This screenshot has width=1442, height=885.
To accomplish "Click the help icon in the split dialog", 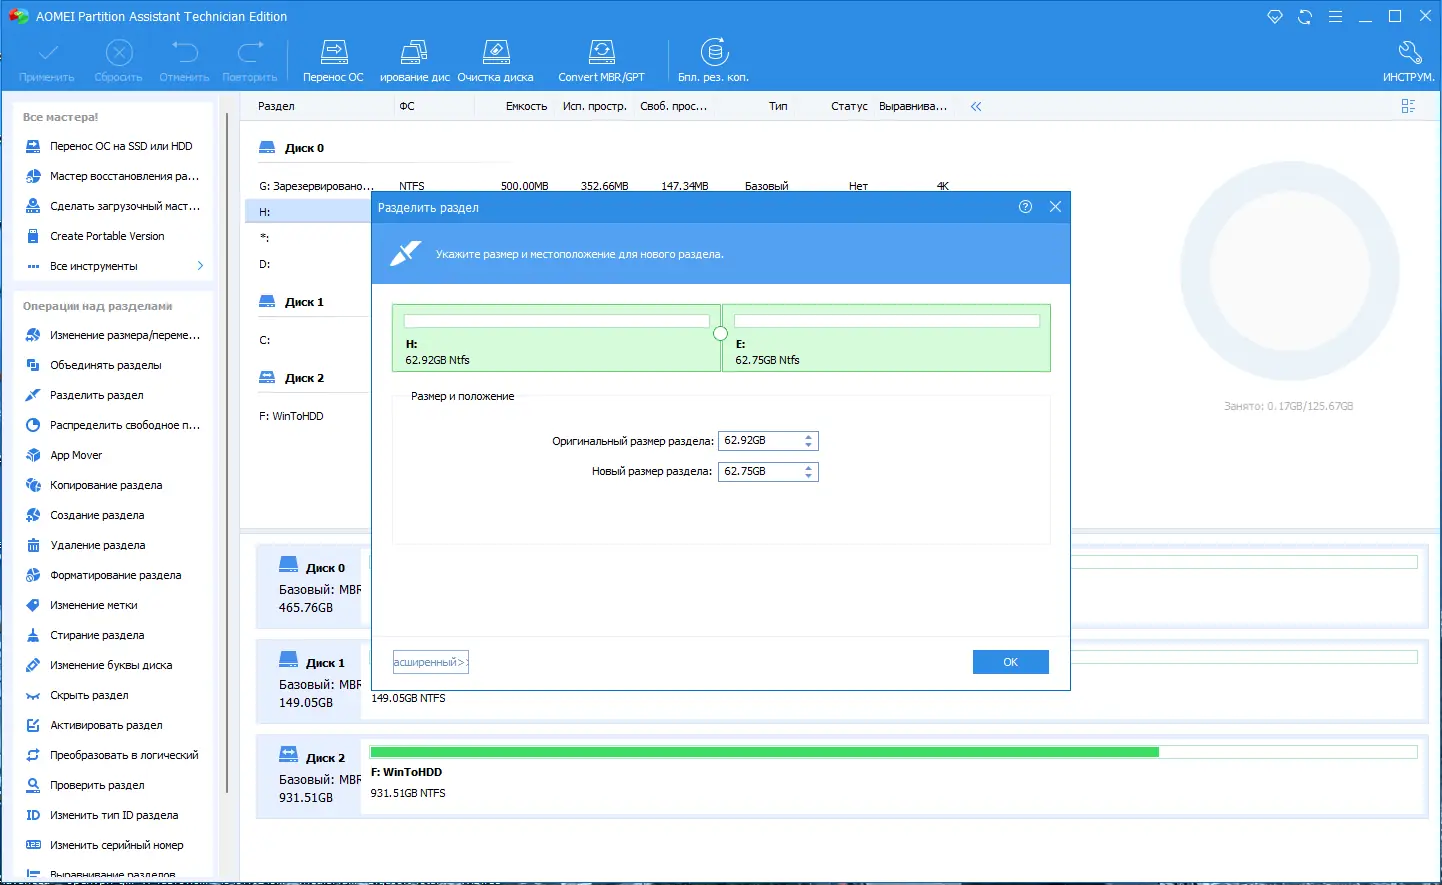I will (x=1025, y=207).
